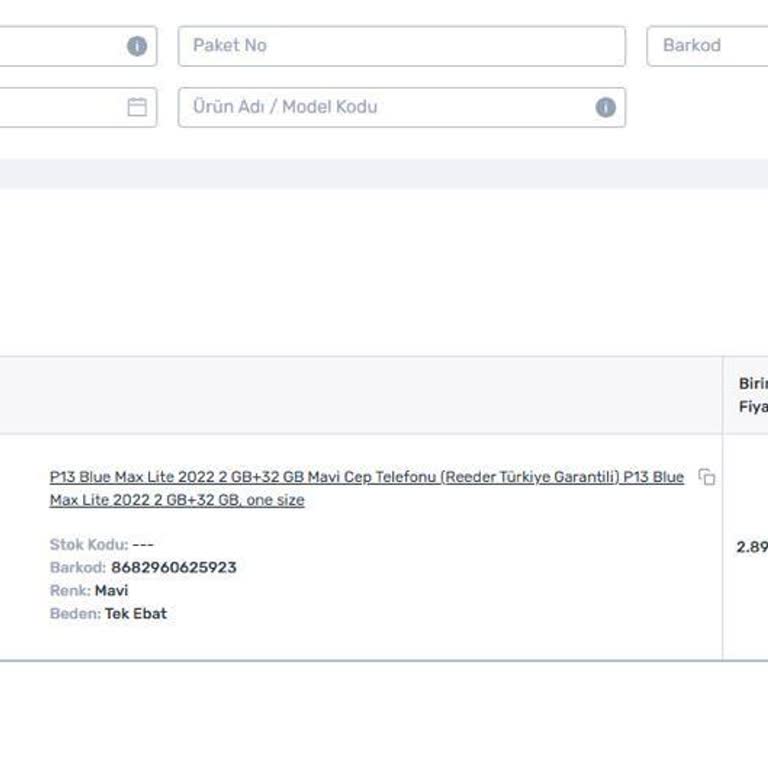
Task: Click info icon left of Paket No
Action: click(x=137, y=46)
